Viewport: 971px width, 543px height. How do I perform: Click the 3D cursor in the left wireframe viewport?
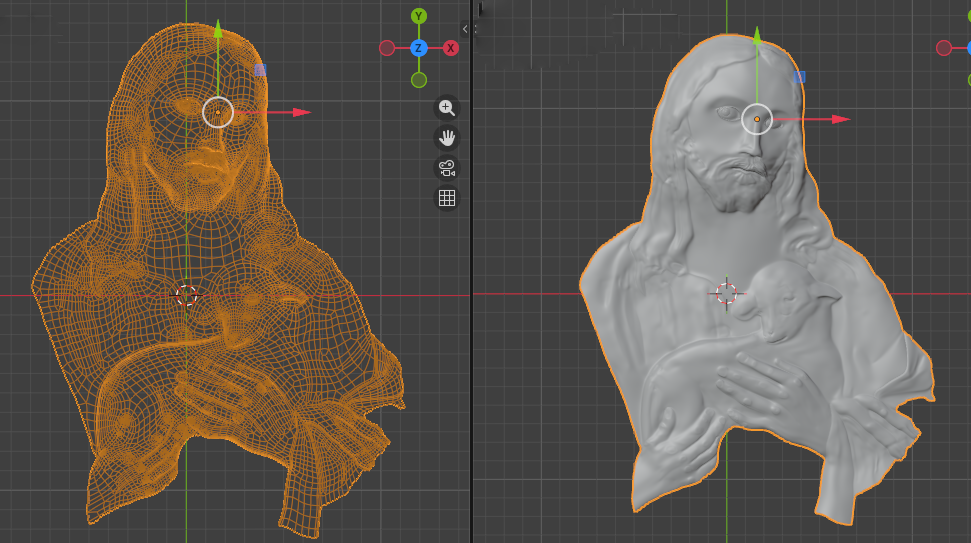[187, 295]
